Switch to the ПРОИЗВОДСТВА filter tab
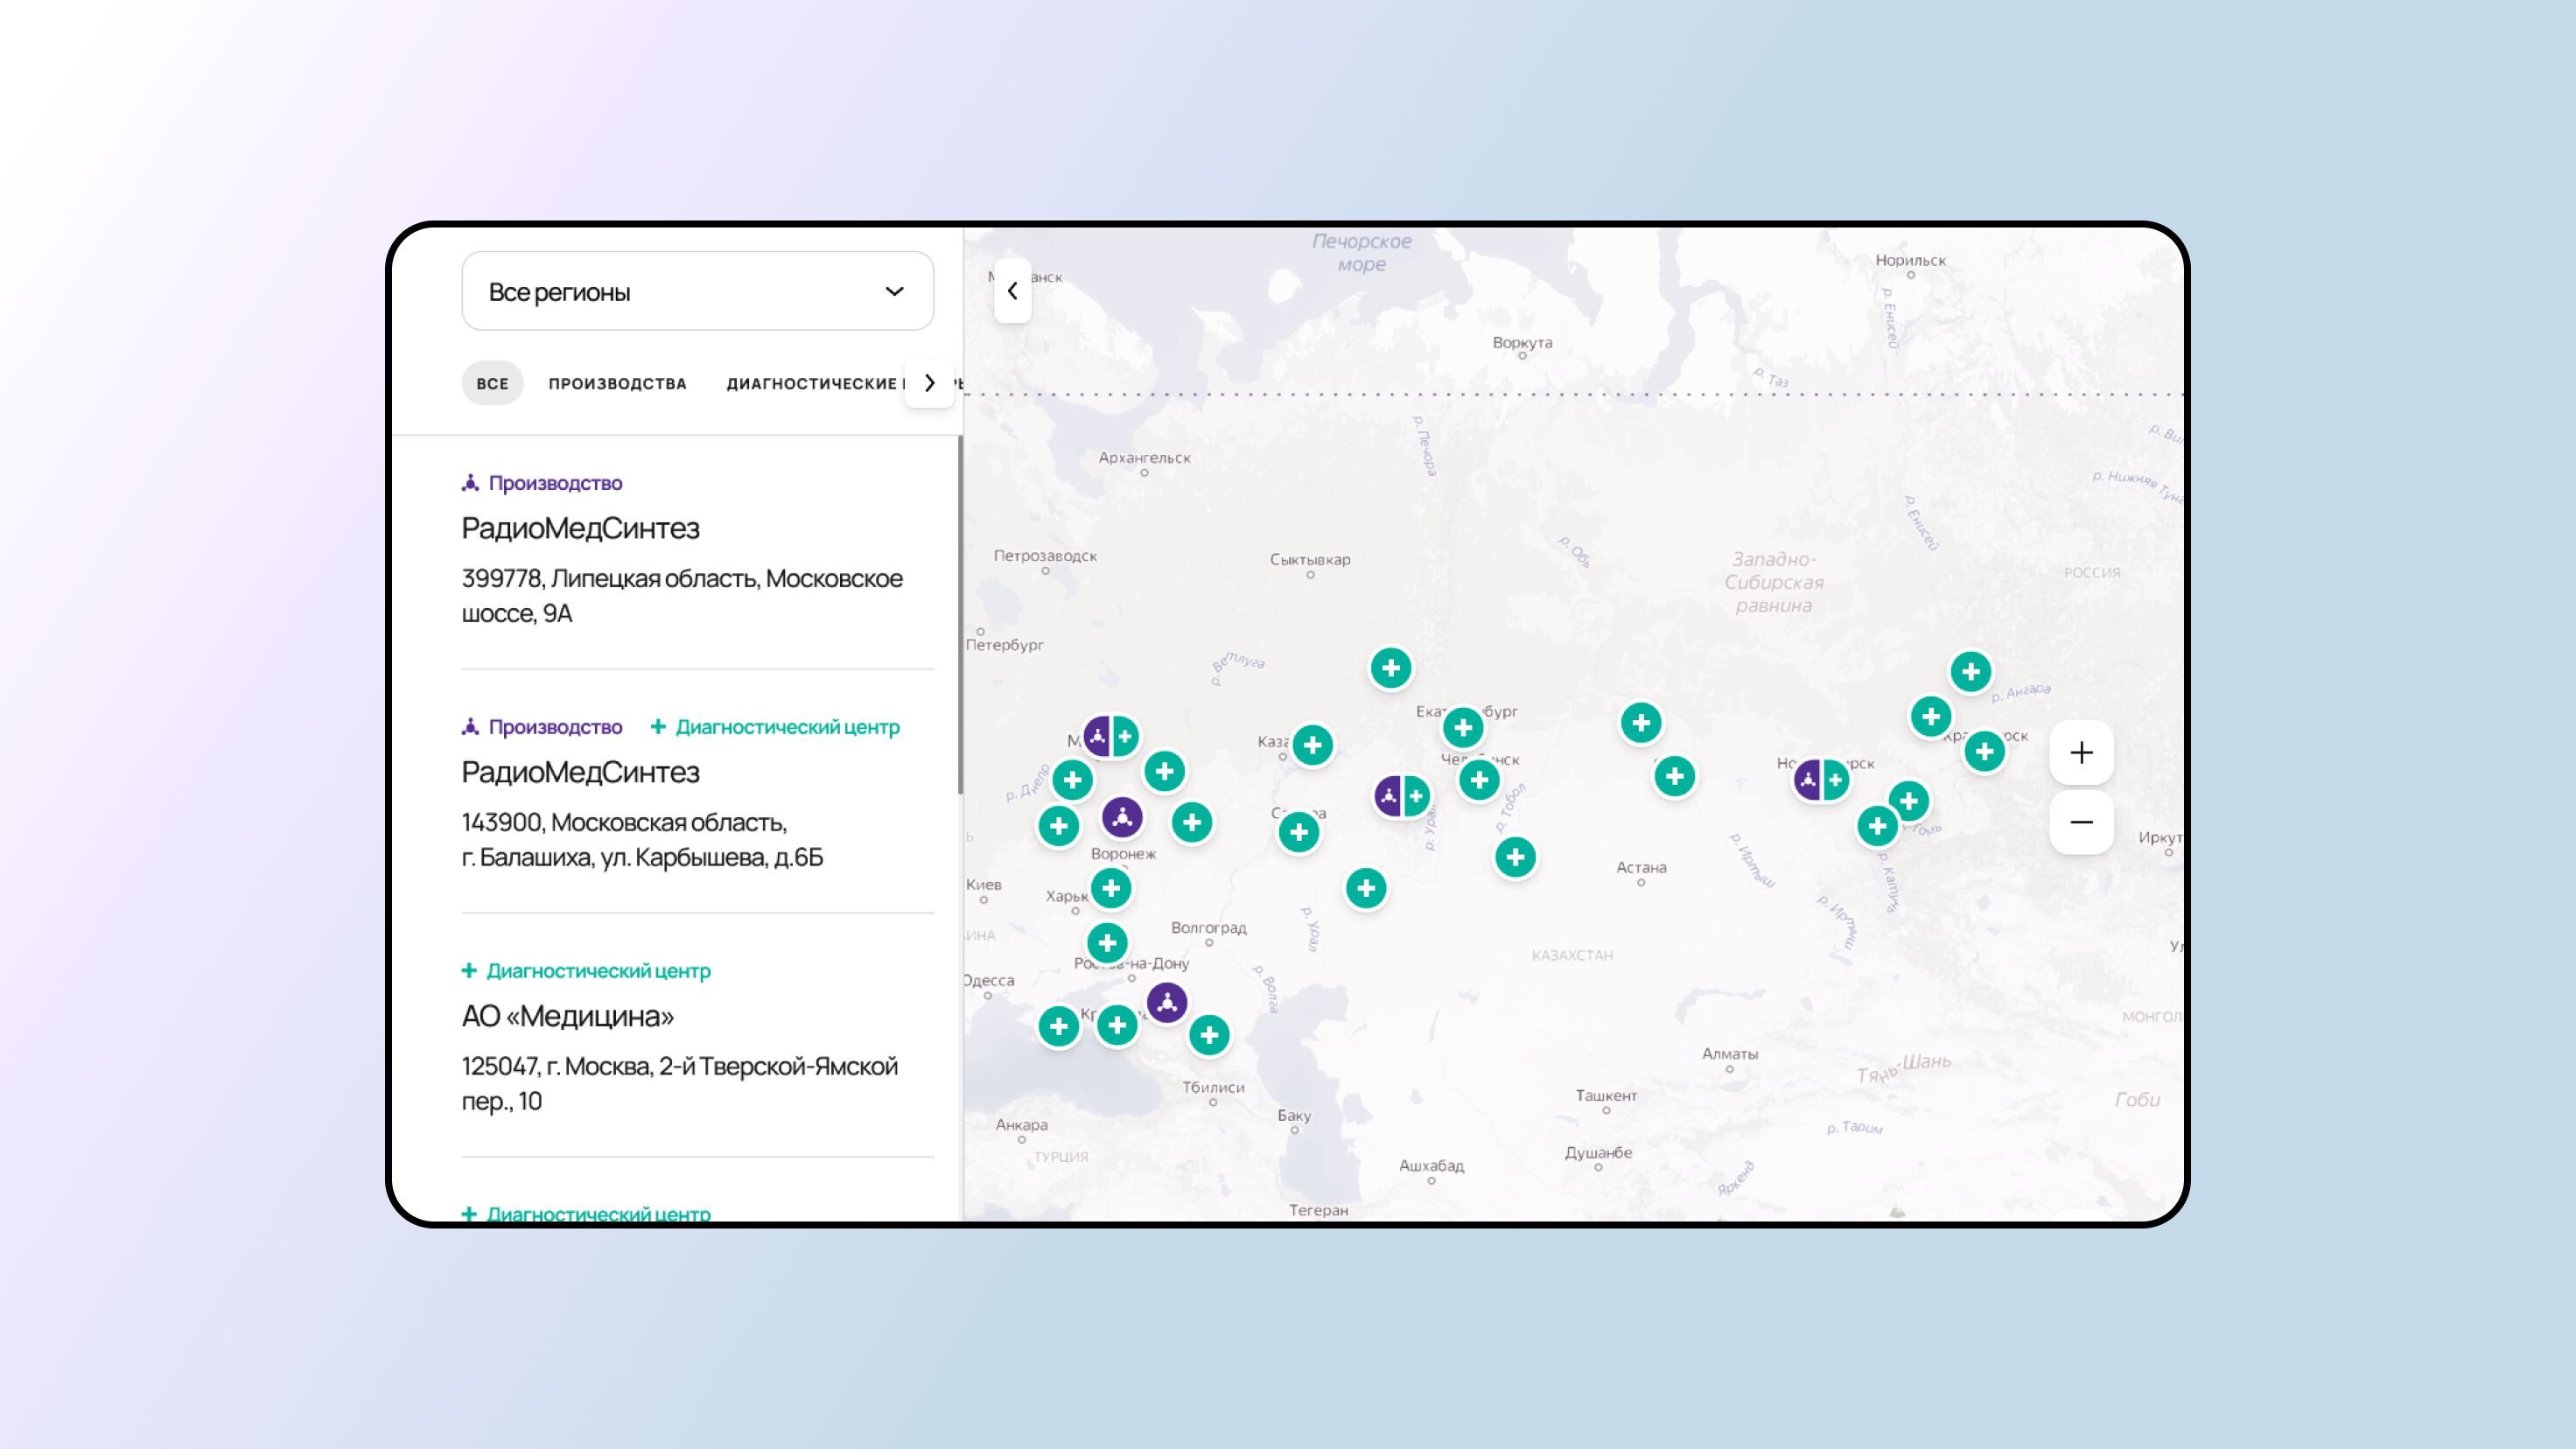This screenshot has width=2576, height=1449. tap(617, 383)
